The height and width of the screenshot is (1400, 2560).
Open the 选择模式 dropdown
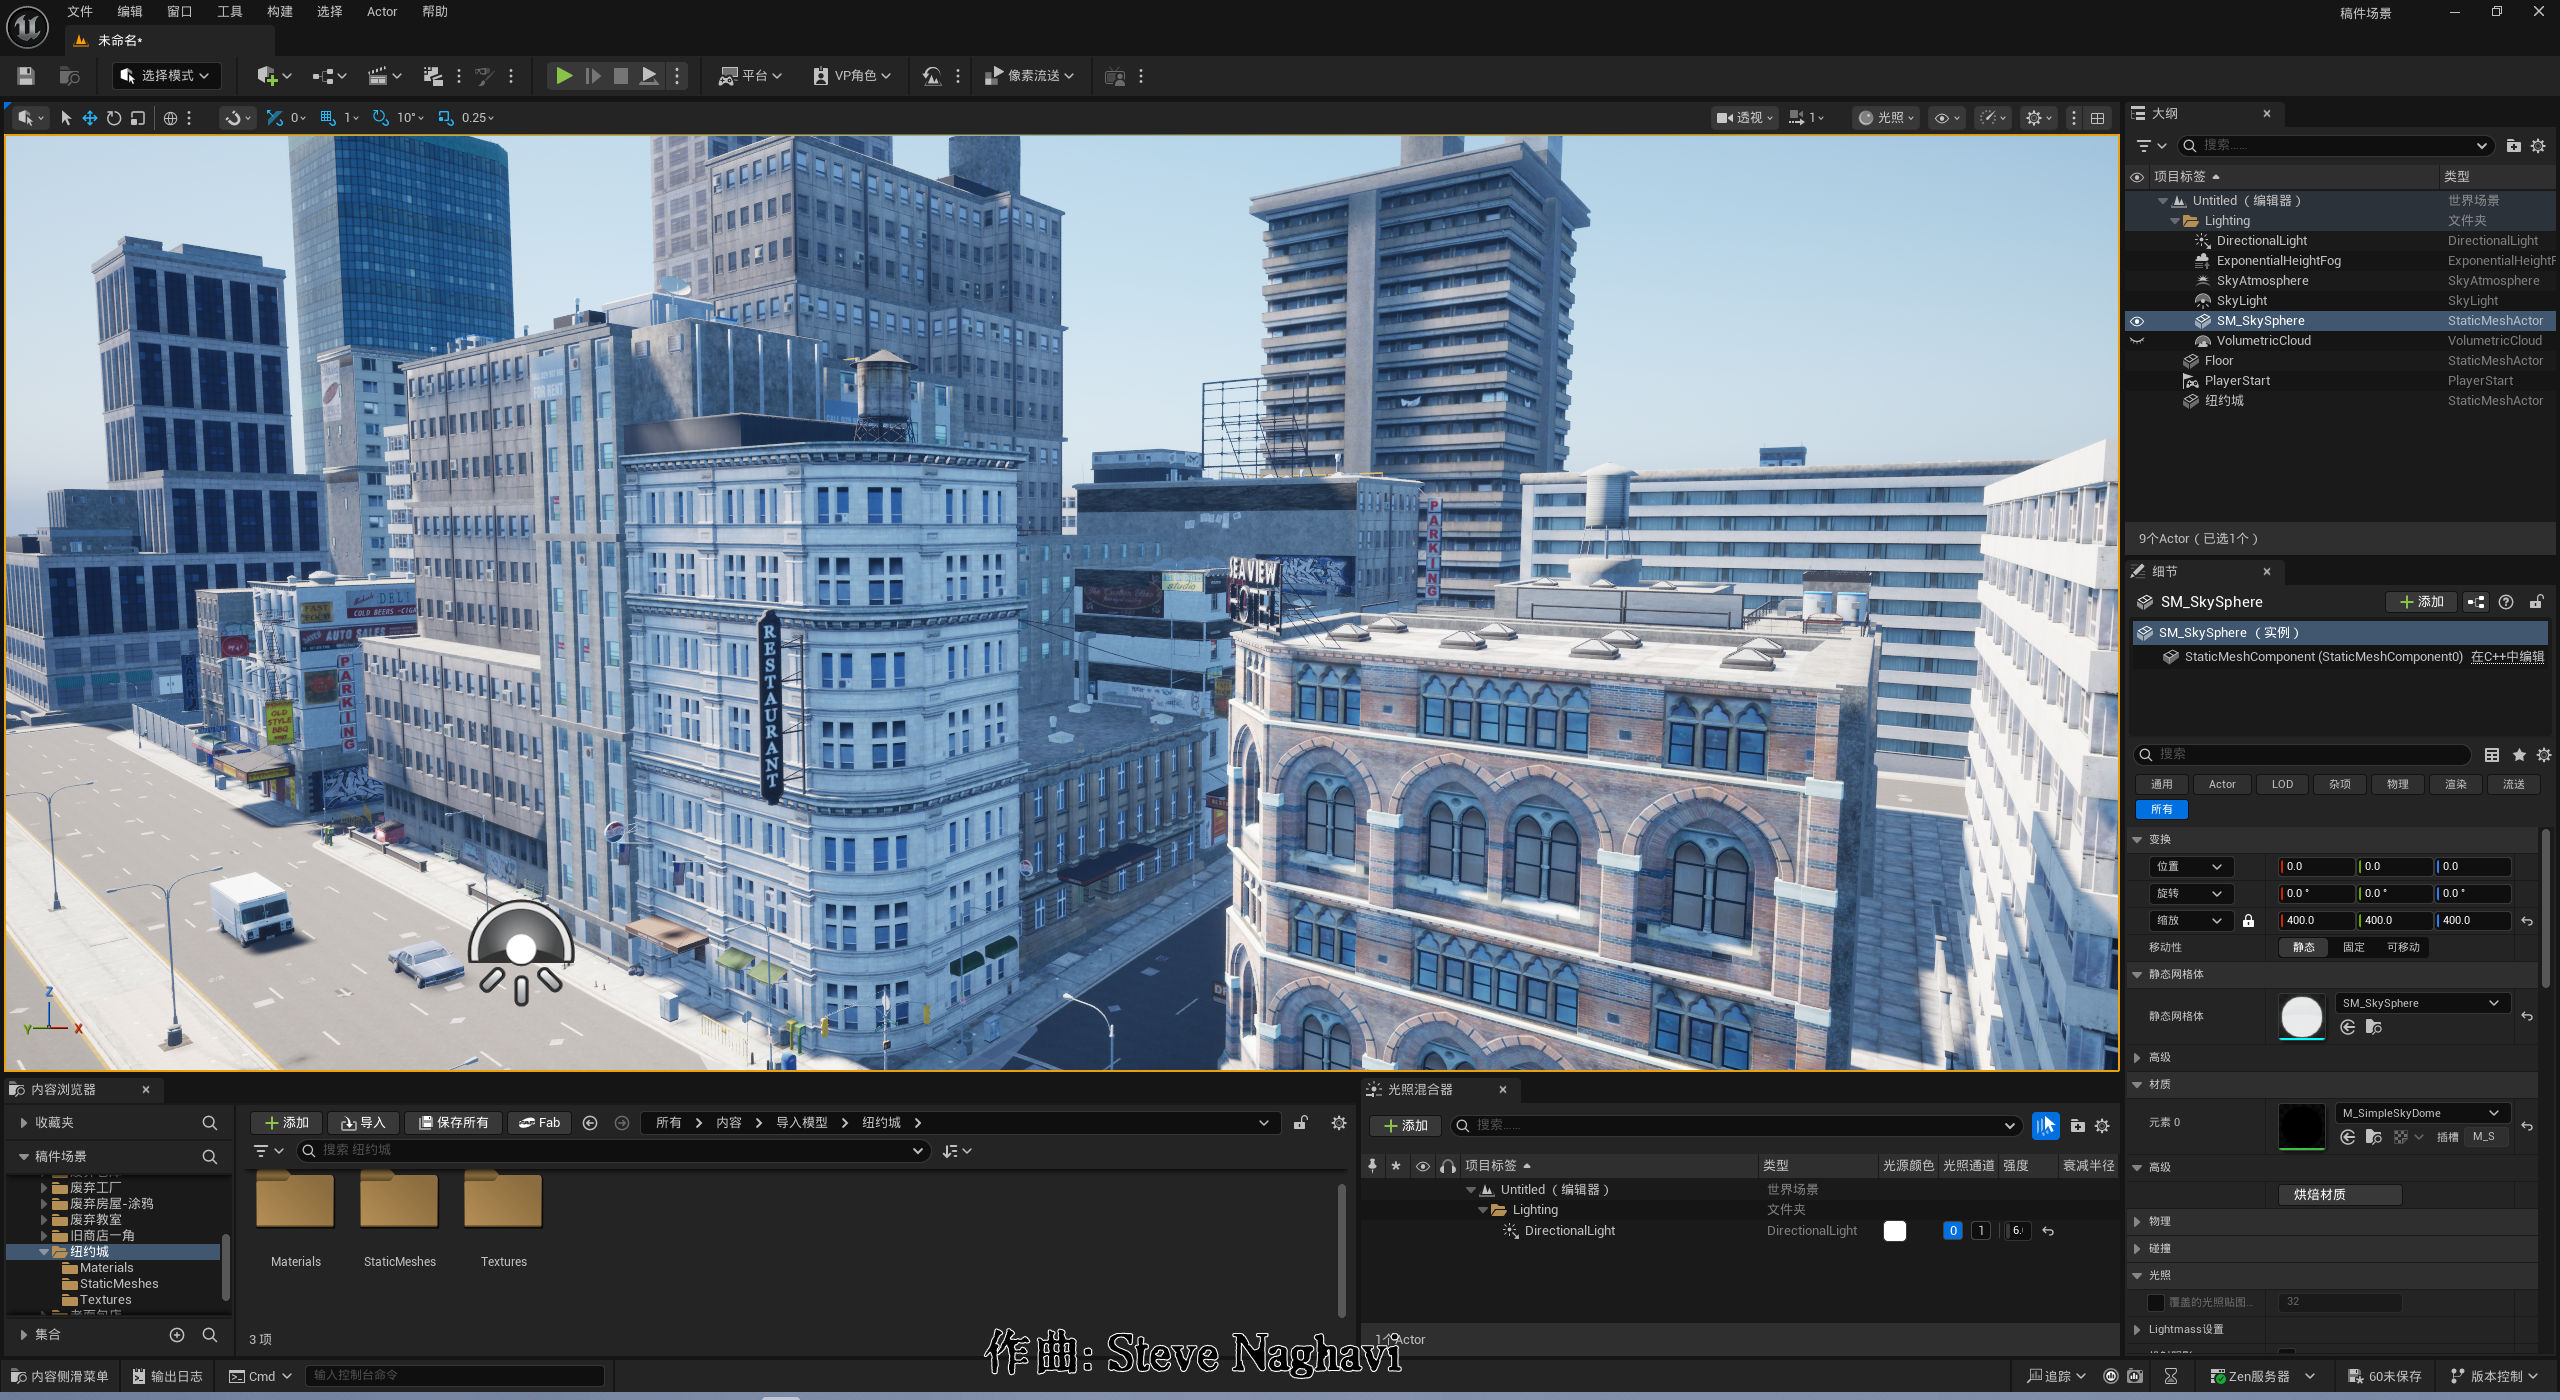(166, 76)
